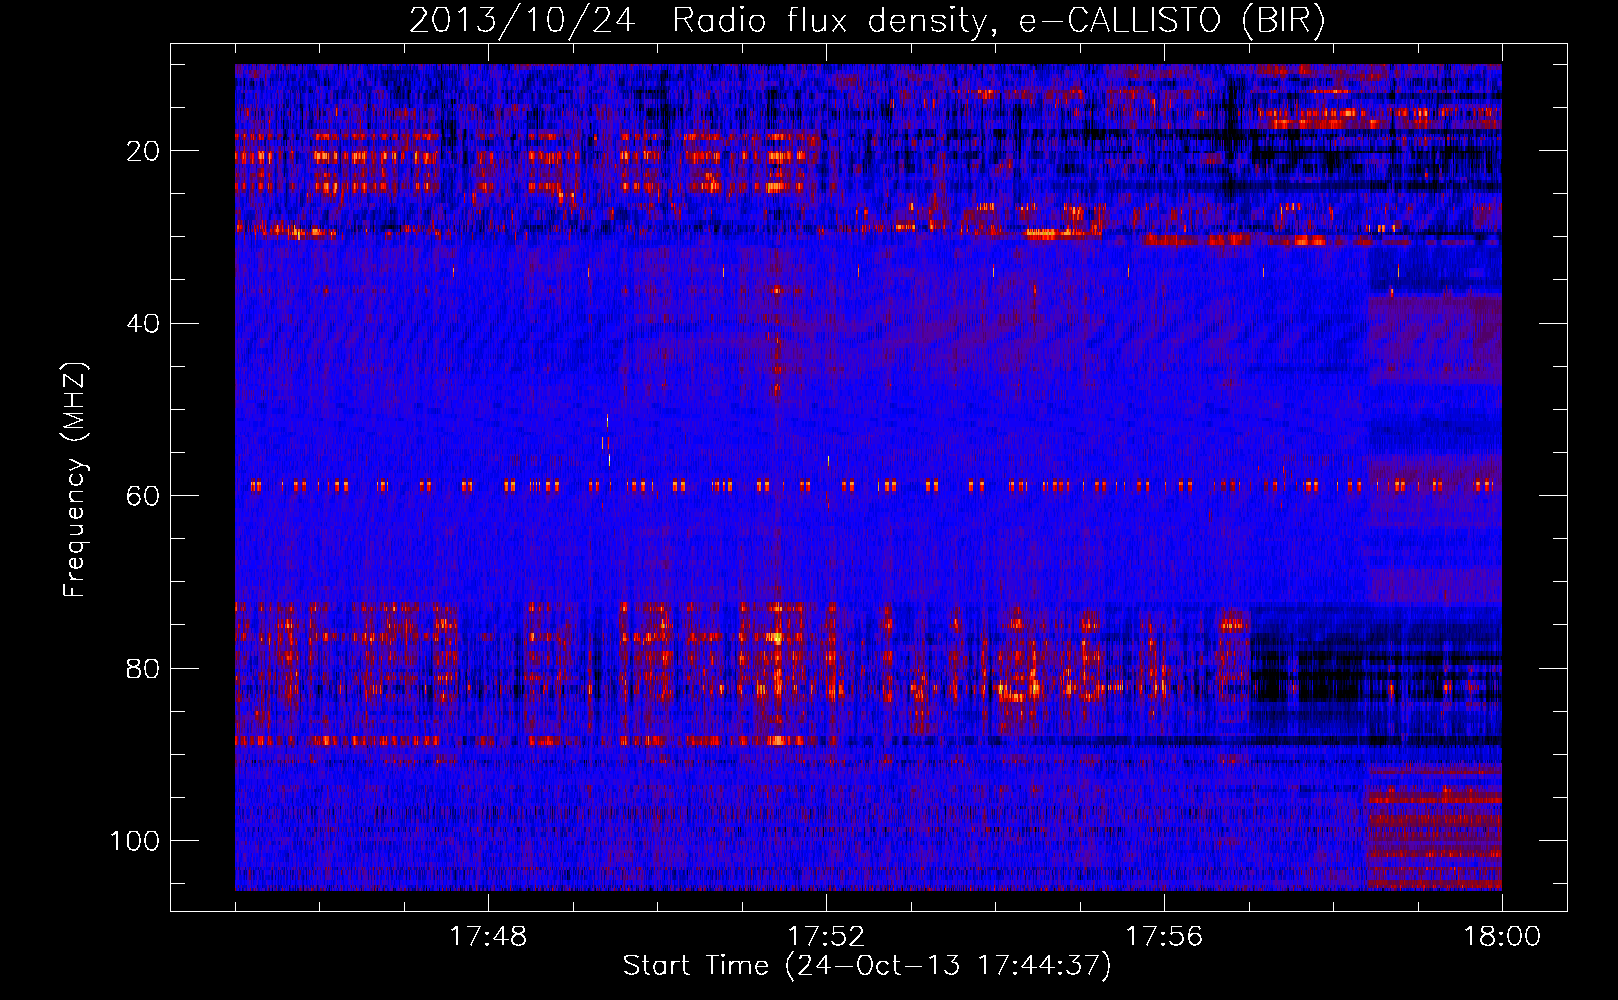Viewport: 1618px width, 1000px height.
Task: Click the 'Frequency (MHZ)' axis label
Action: [75, 480]
